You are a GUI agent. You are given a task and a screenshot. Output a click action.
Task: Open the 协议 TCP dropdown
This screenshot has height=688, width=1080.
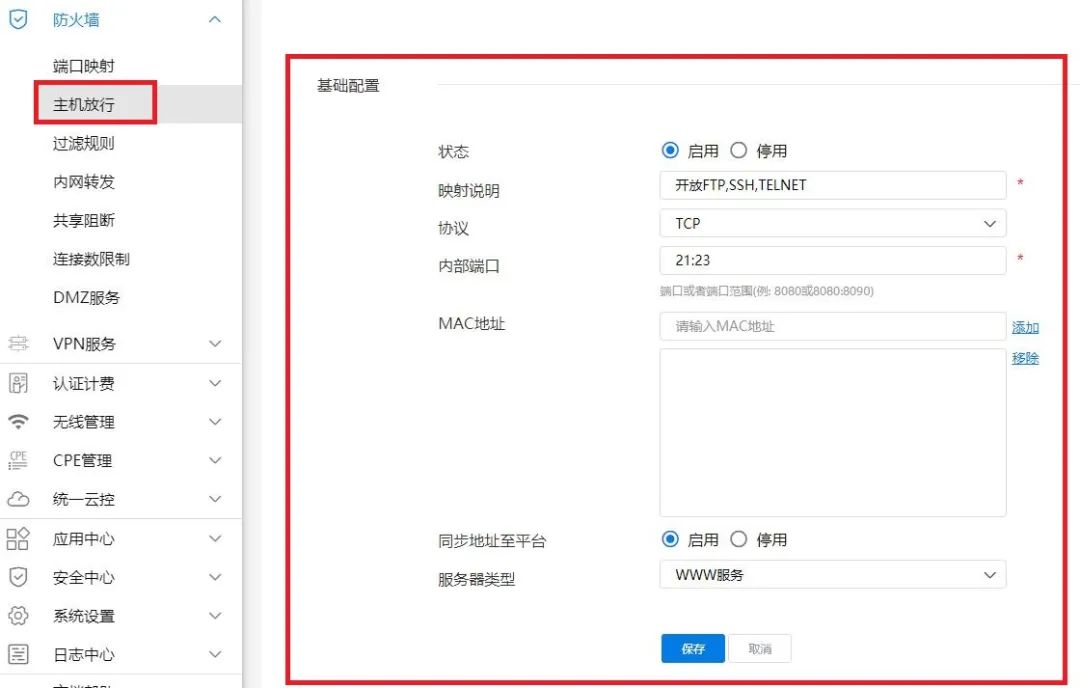[832, 223]
